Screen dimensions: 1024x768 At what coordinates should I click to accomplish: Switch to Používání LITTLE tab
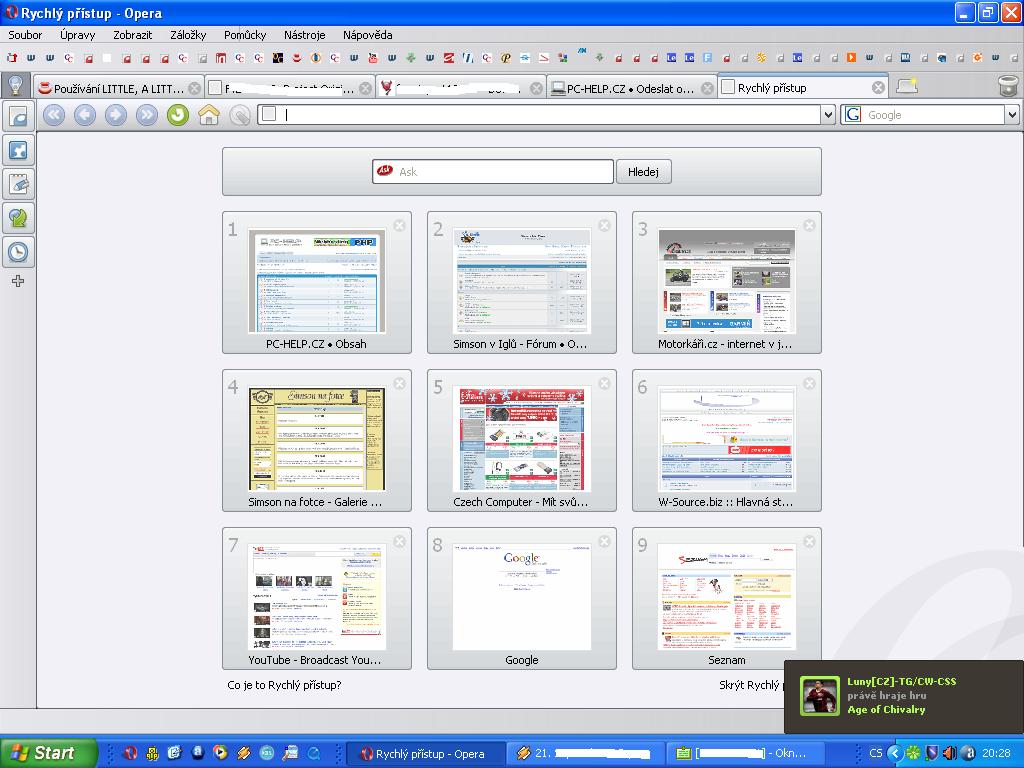coord(118,88)
